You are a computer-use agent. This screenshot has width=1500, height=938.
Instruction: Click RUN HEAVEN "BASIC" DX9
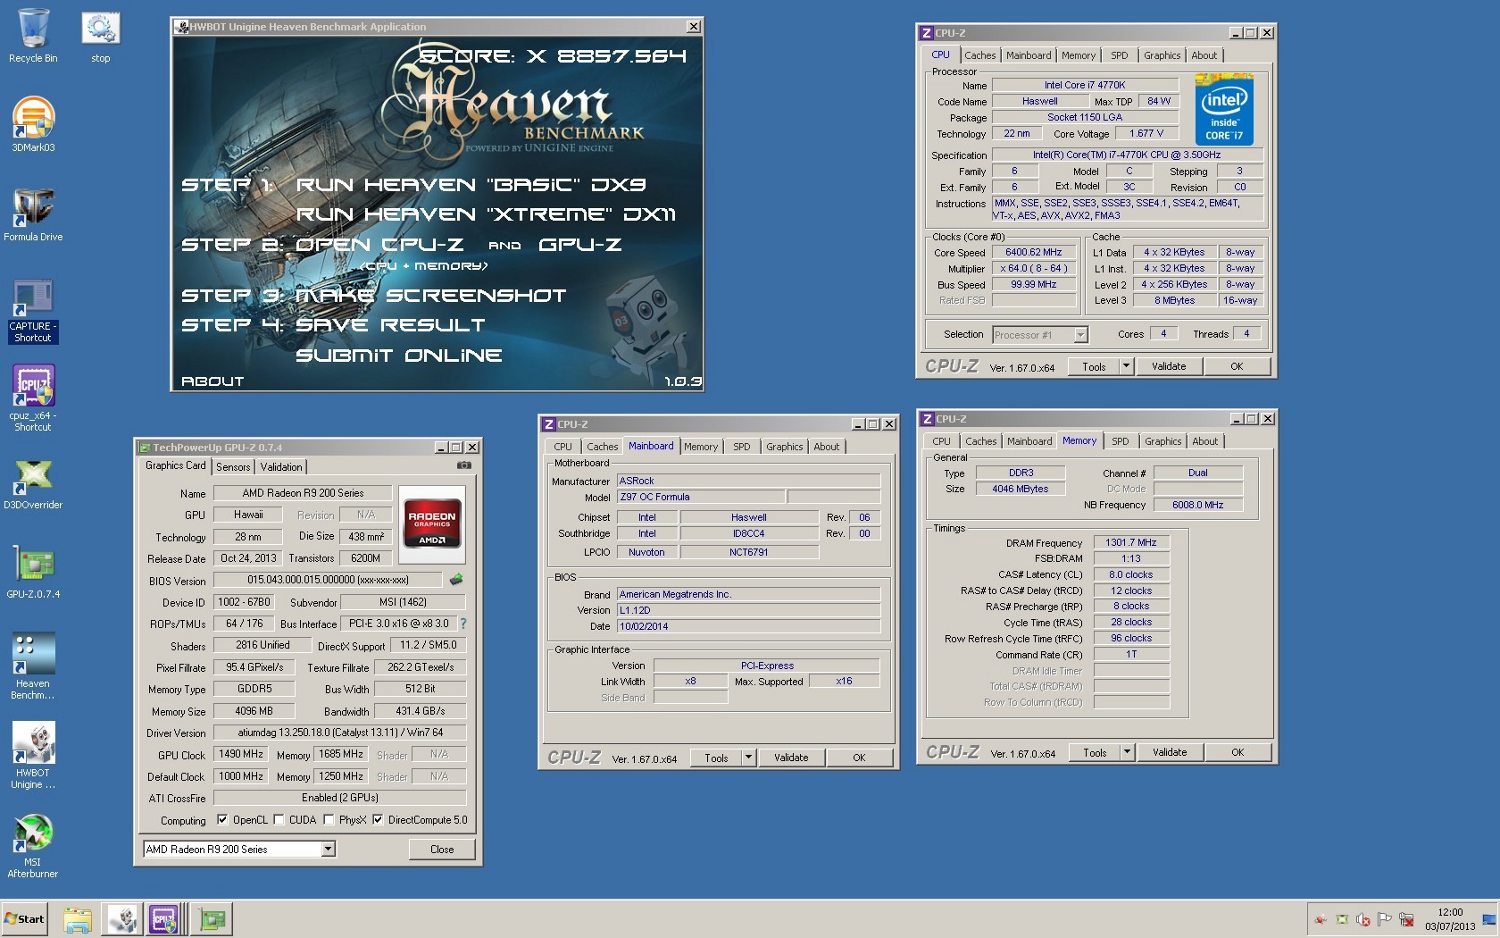coord(471,185)
